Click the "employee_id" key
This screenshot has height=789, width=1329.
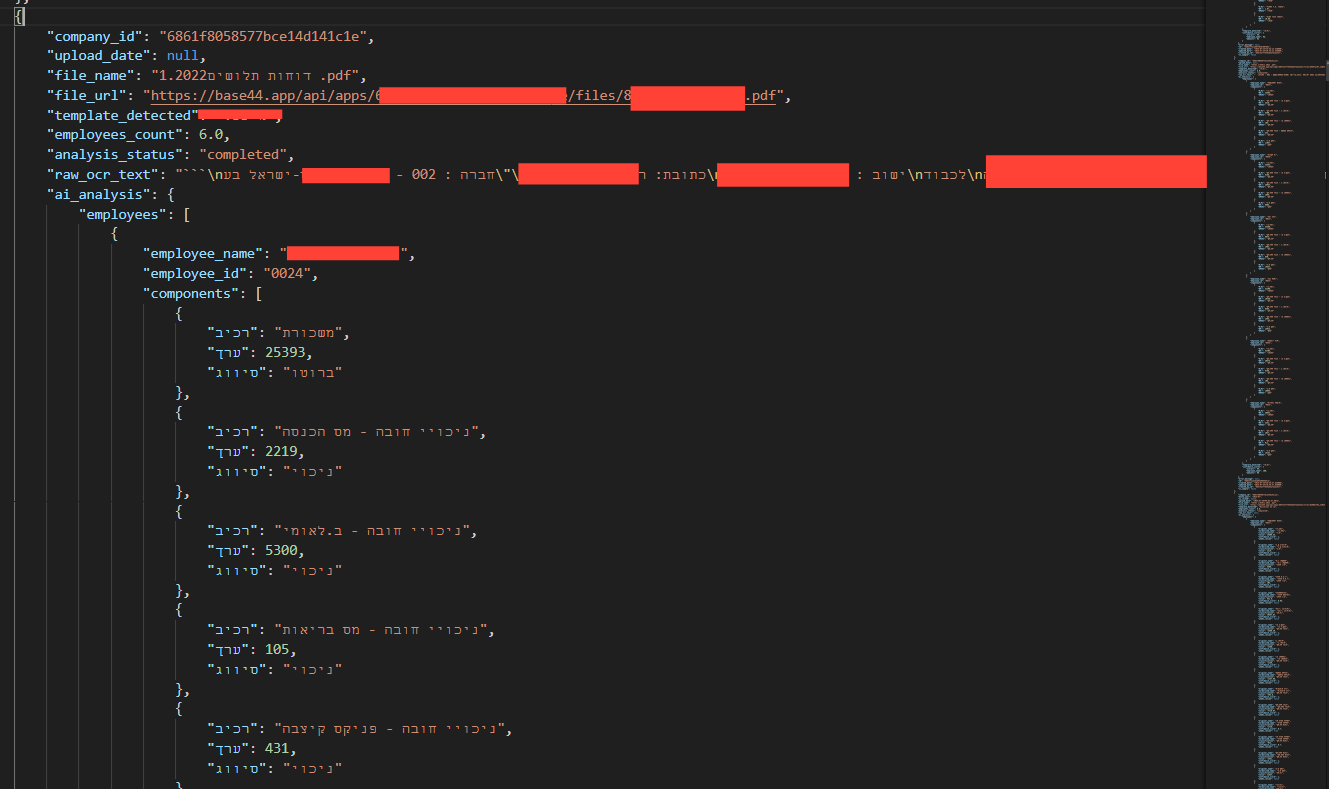click(195, 273)
